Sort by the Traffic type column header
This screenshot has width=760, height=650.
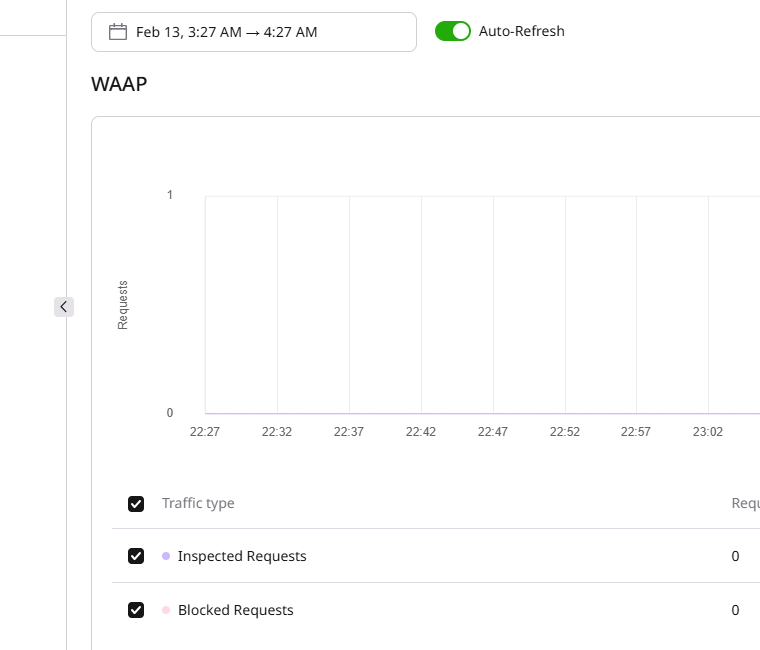click(x=198, y=503)
